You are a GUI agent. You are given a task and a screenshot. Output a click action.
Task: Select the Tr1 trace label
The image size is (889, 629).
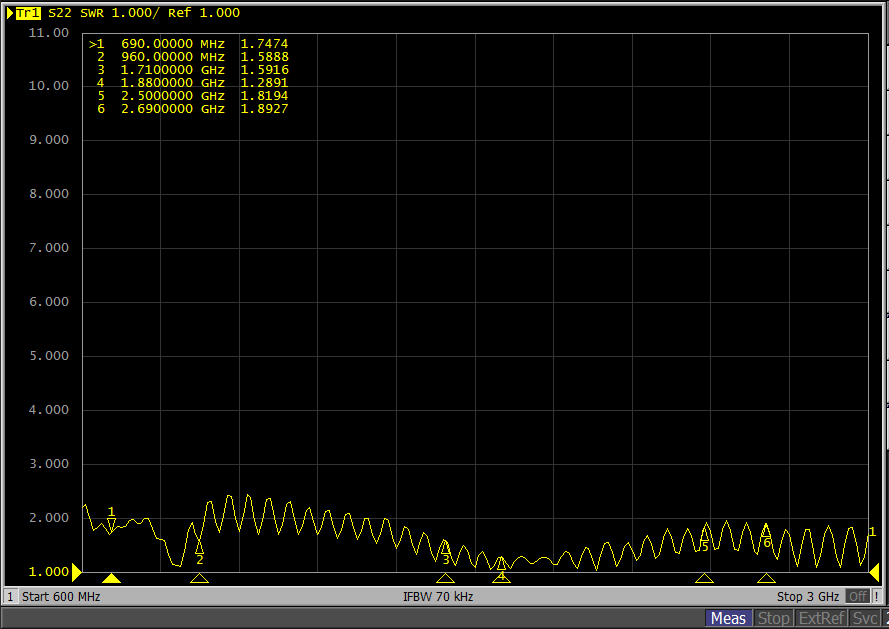coord(28,13)
